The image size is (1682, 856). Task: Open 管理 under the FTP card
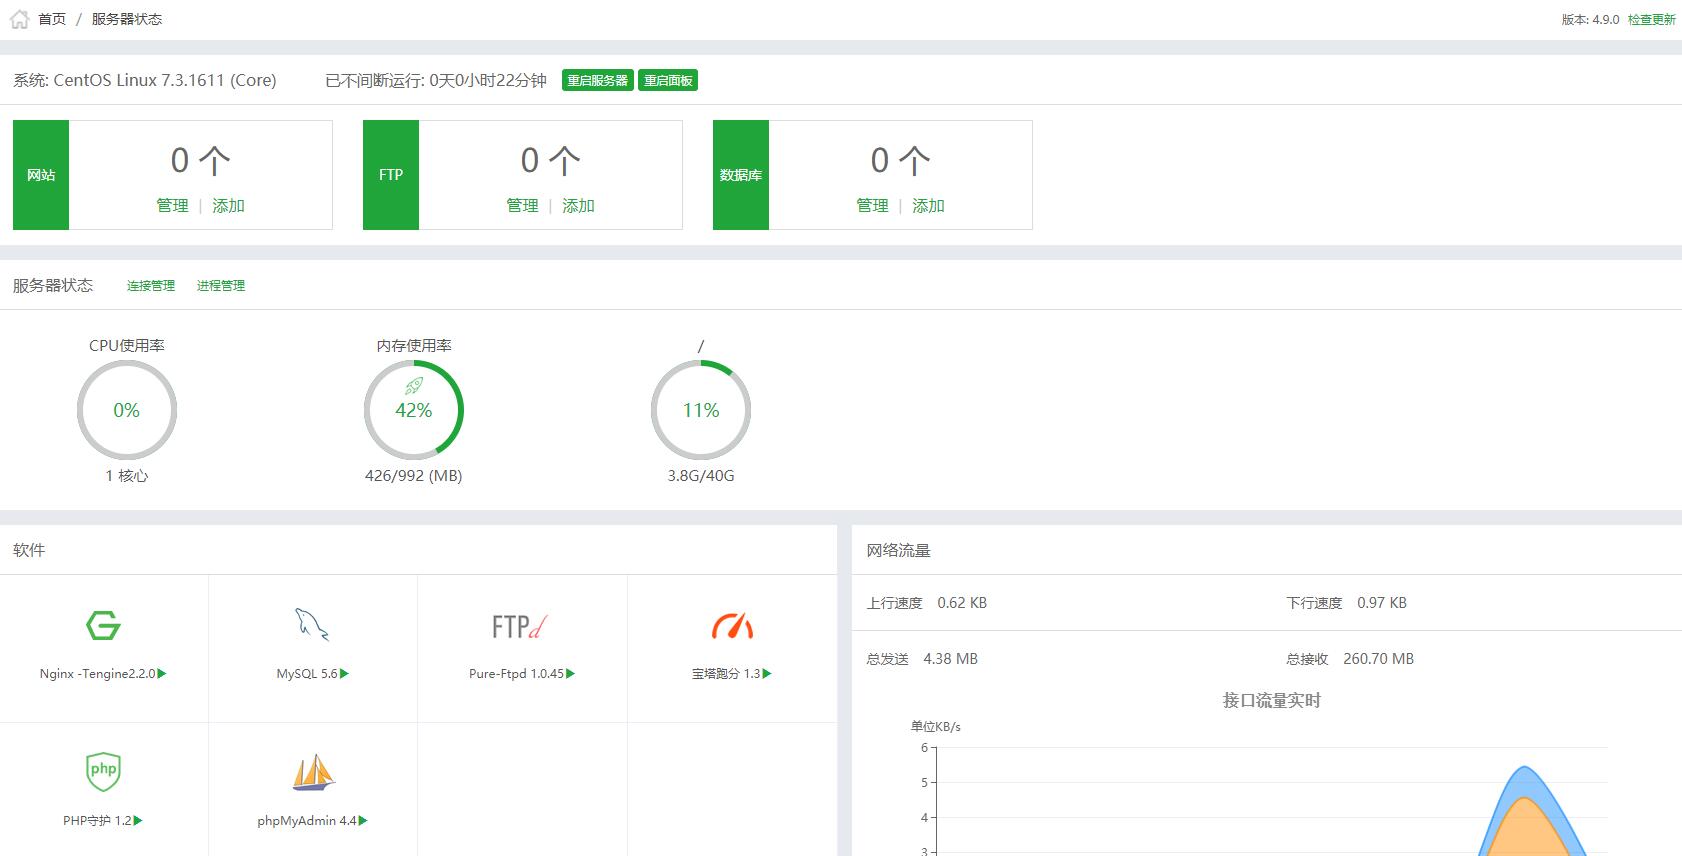click(x=522, y=205)
